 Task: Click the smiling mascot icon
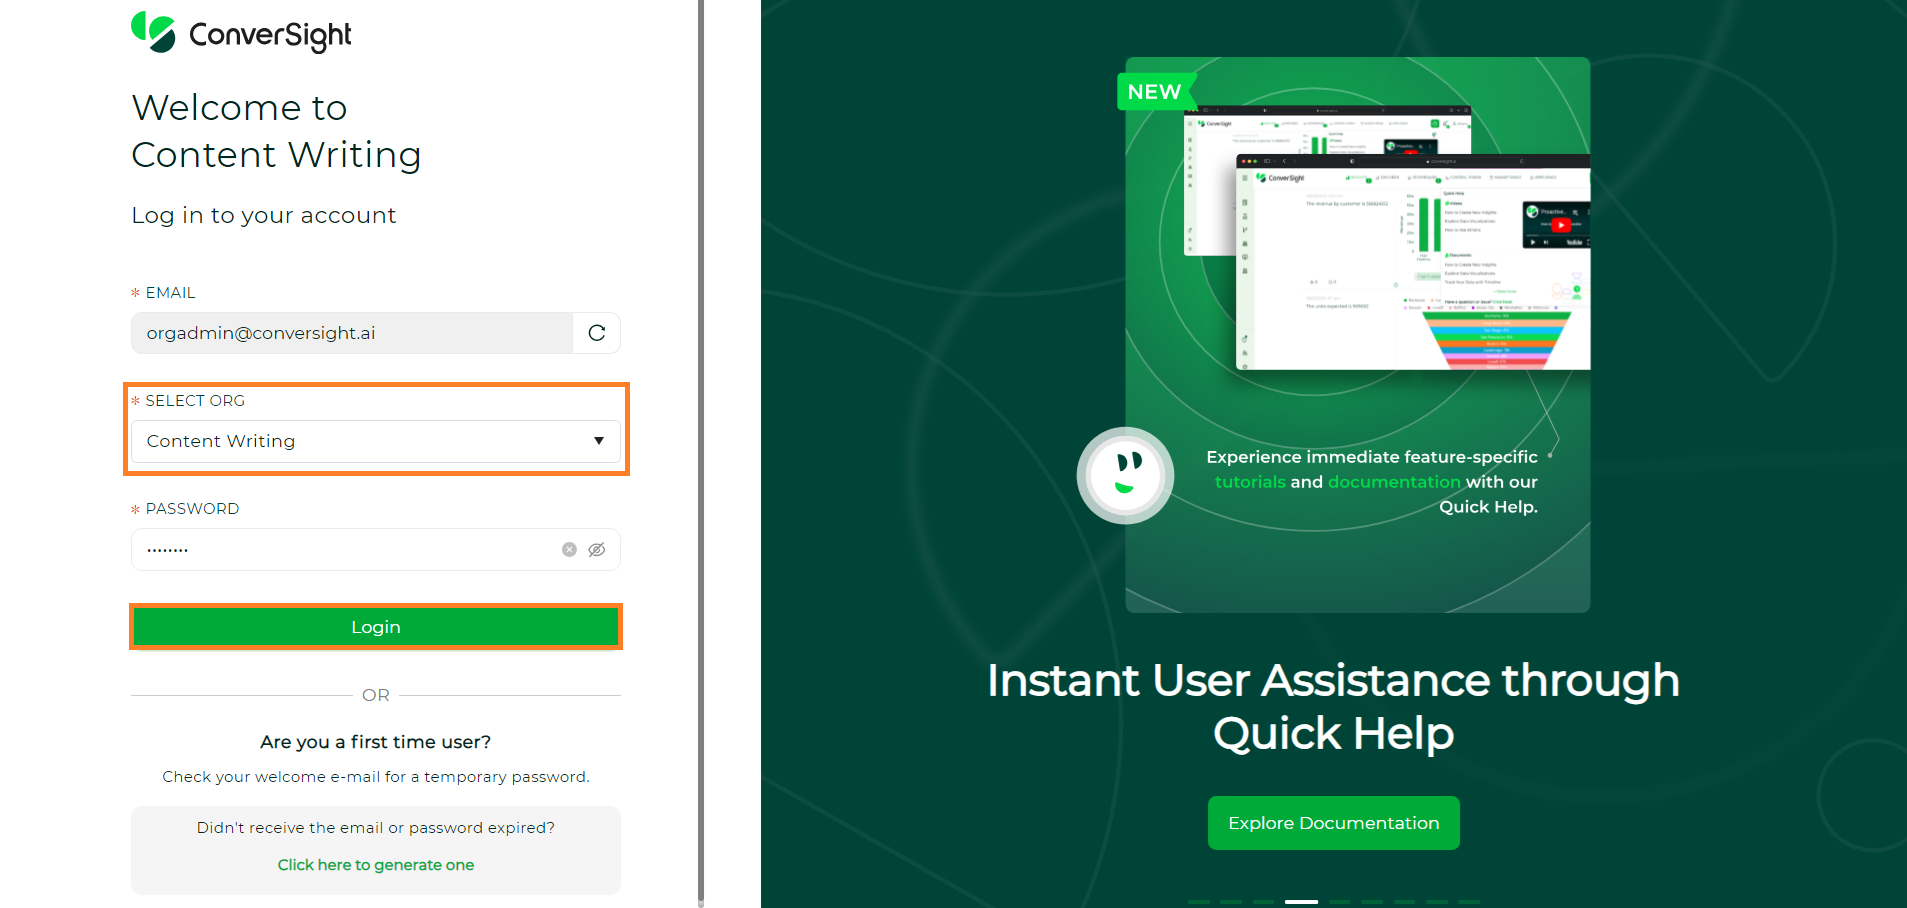(1125, 476)
